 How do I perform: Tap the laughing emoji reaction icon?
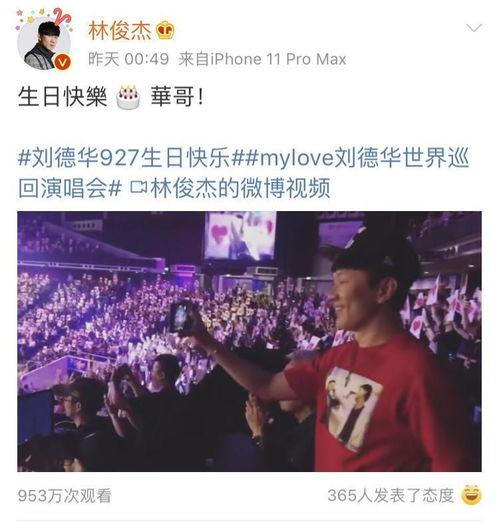(471, 495)
